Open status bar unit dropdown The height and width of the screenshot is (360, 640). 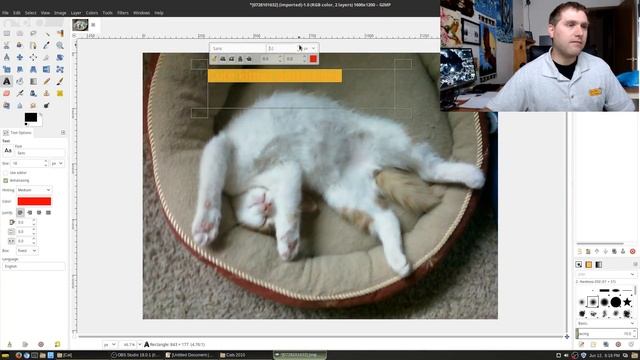(109, 344)
